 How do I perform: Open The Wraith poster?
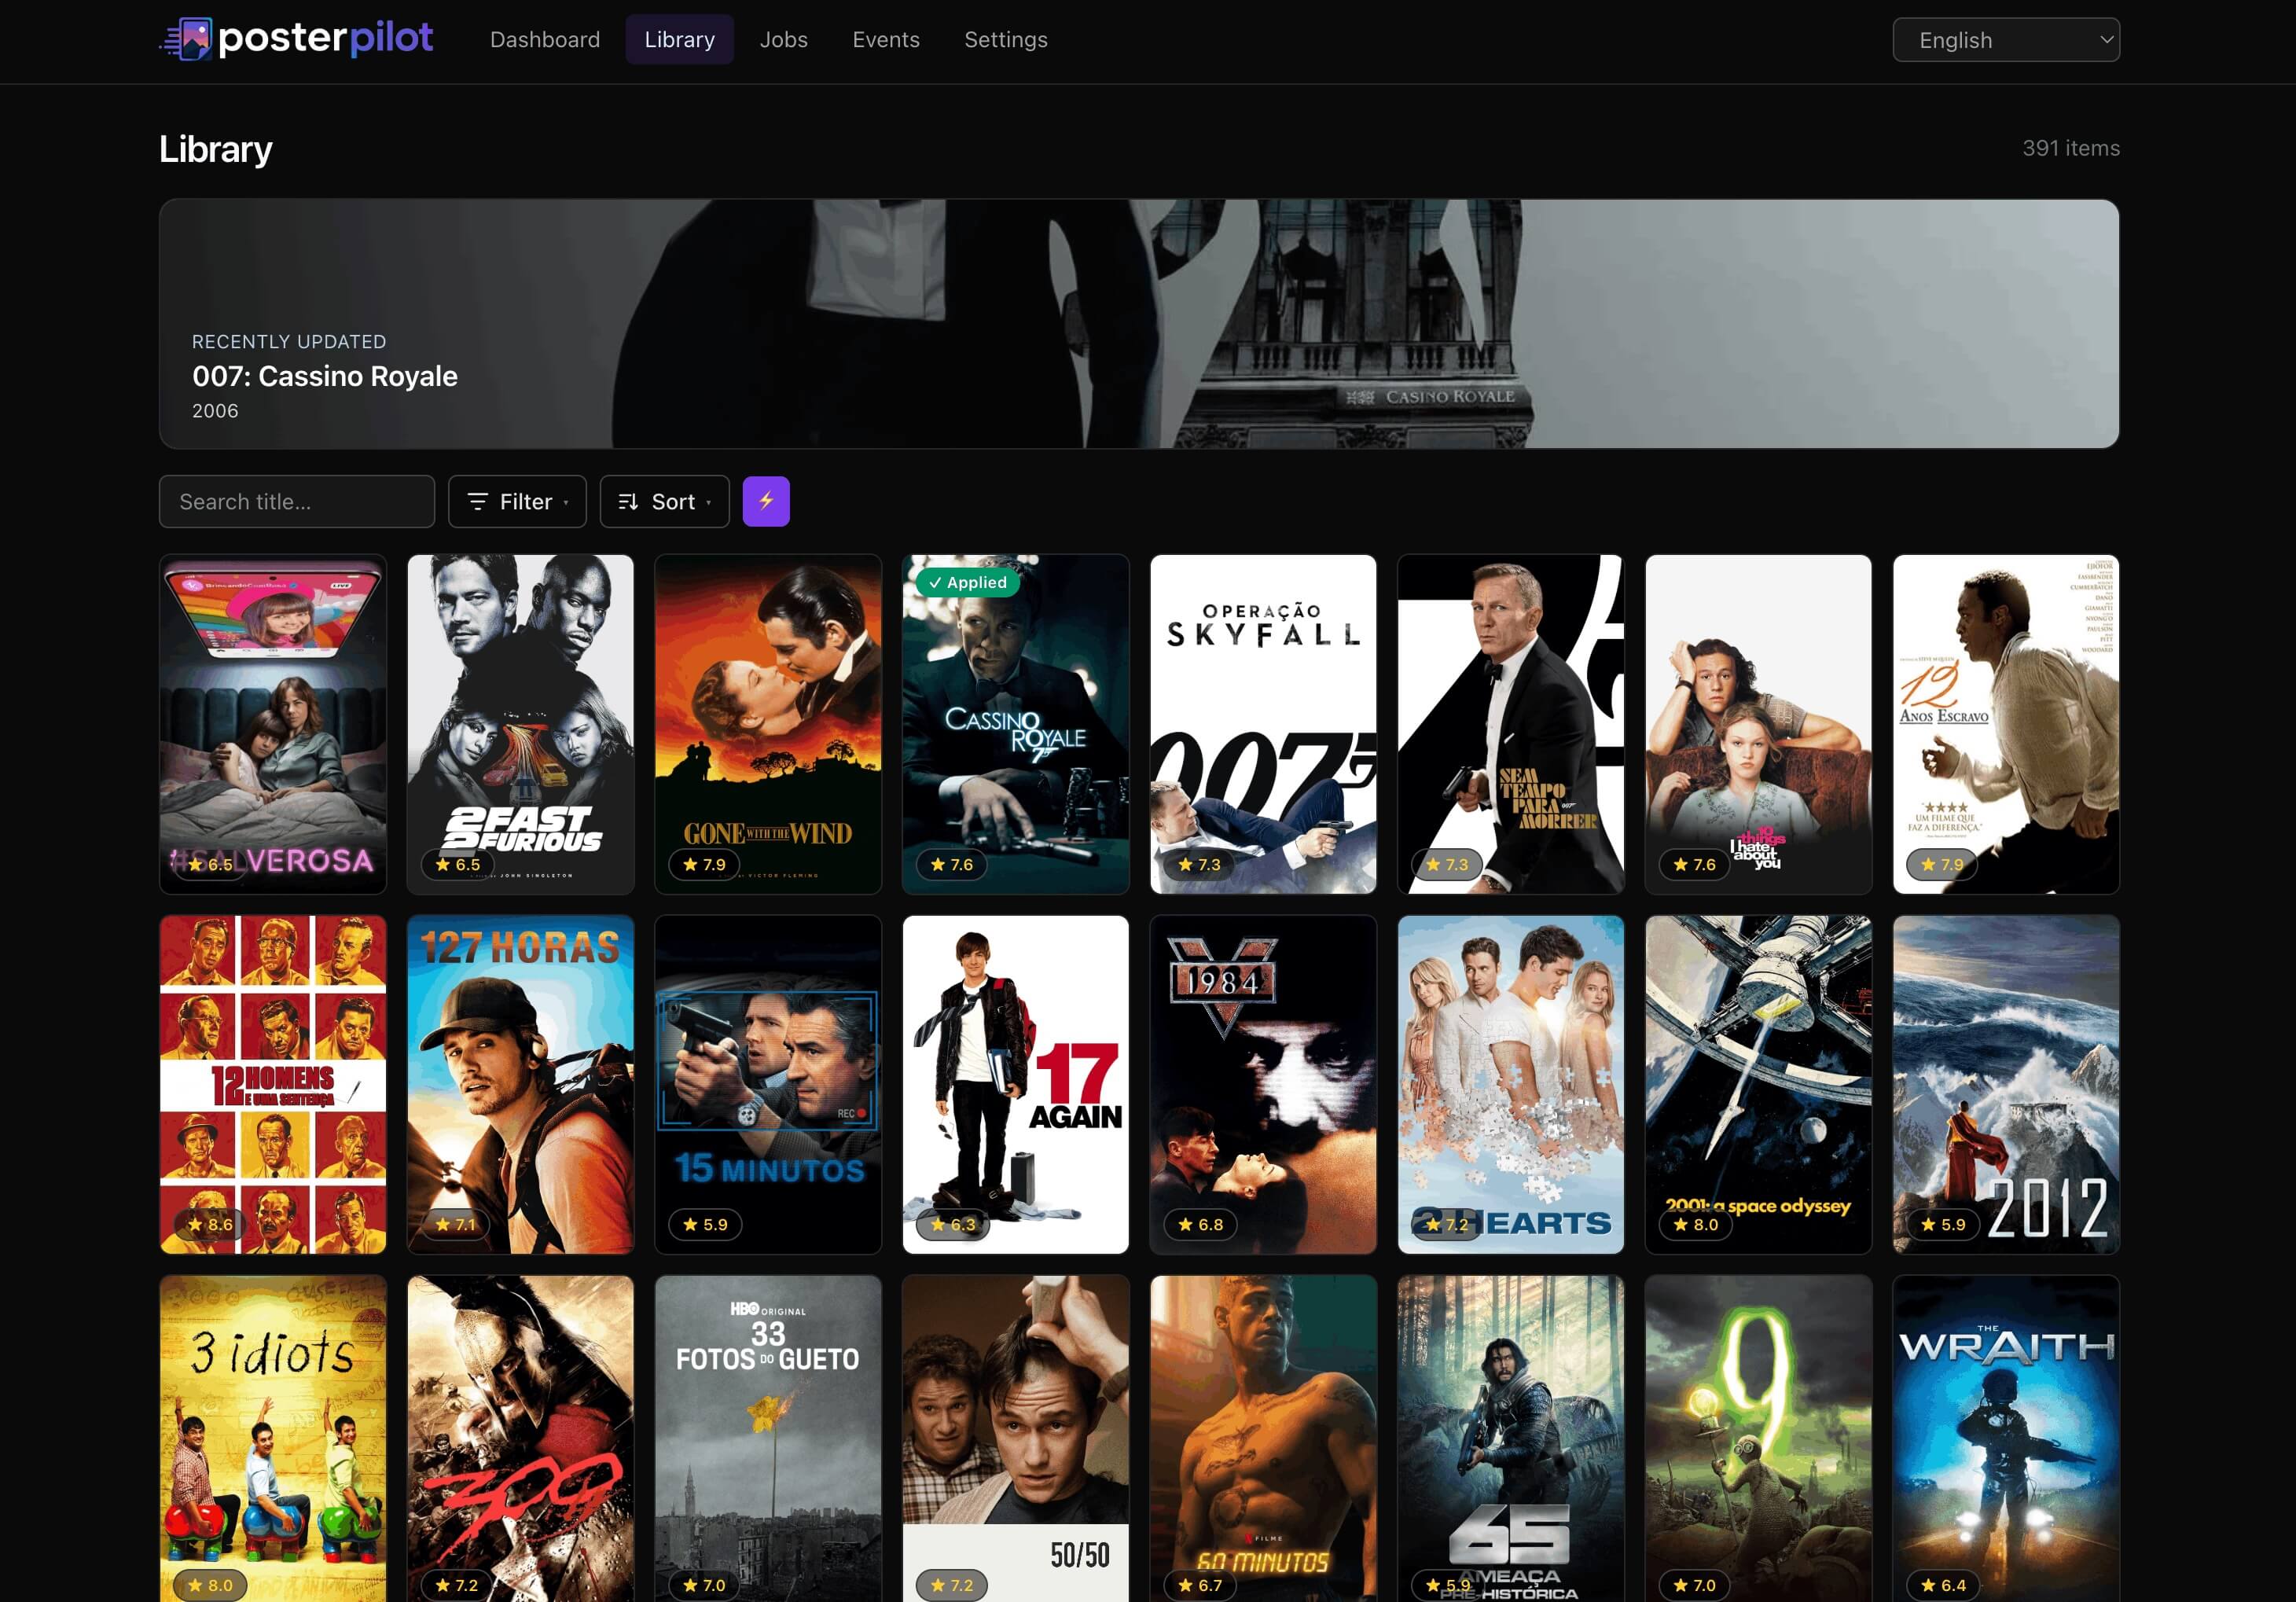(2006, 1439)
